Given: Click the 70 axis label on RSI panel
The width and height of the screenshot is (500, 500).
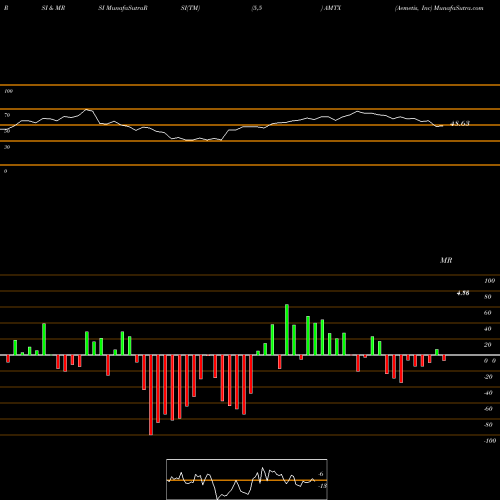Looking at the screenshot, I should click(7, 115).
